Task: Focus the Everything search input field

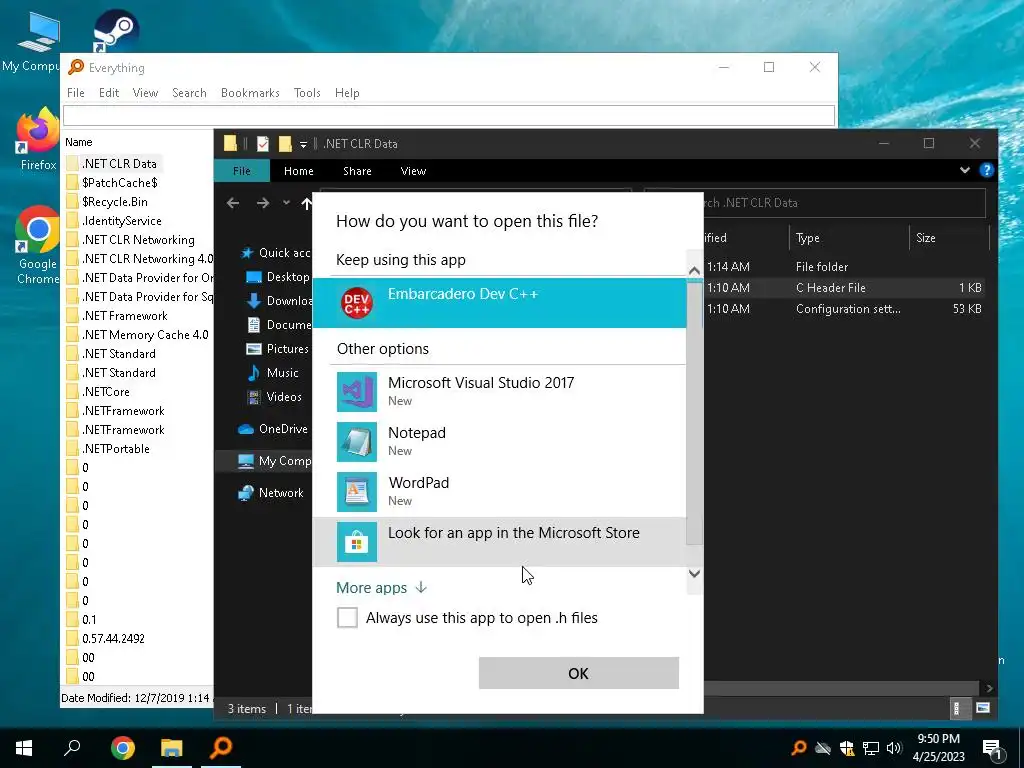Action: pyautogui.click(x=449, y=116)
